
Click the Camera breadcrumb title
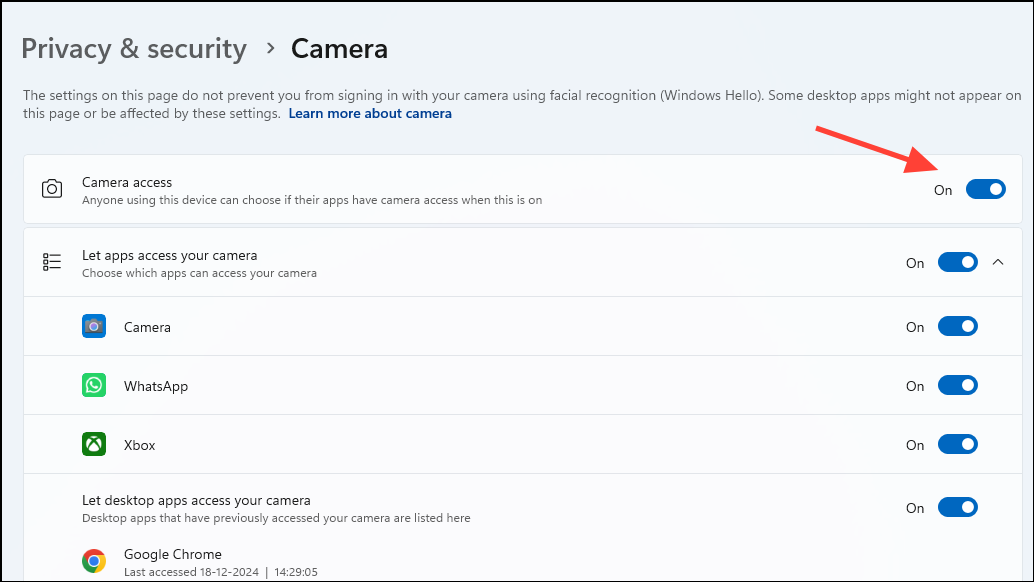point(340,49)
